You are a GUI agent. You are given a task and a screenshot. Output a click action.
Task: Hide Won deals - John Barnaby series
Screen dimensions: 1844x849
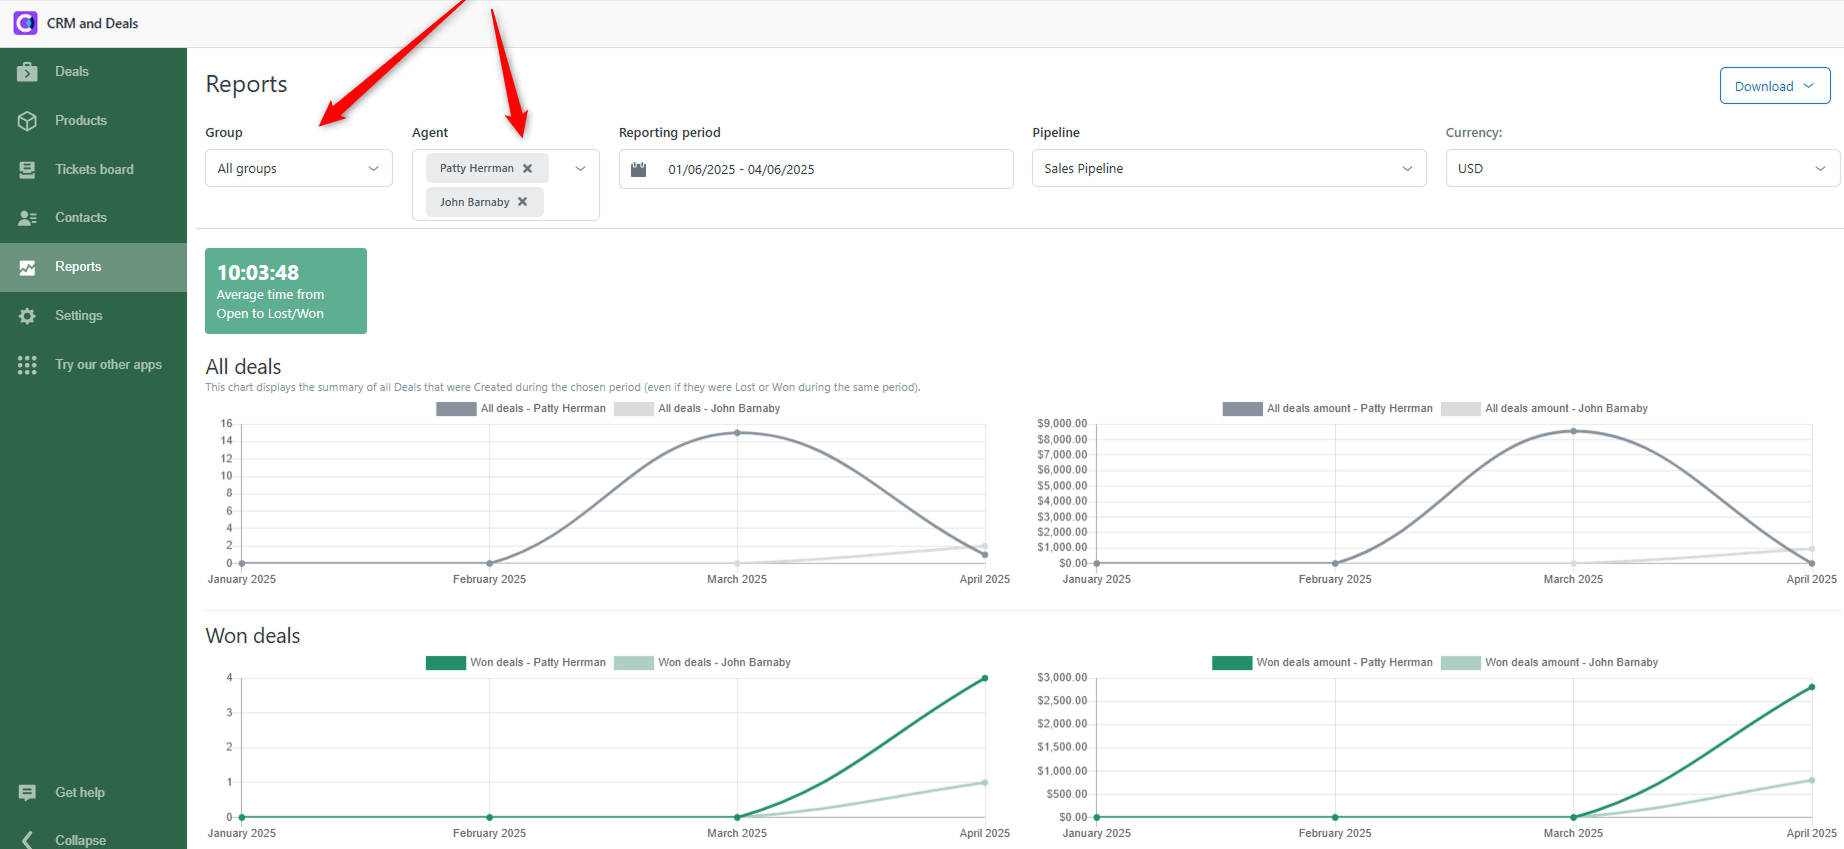point(702,663)
